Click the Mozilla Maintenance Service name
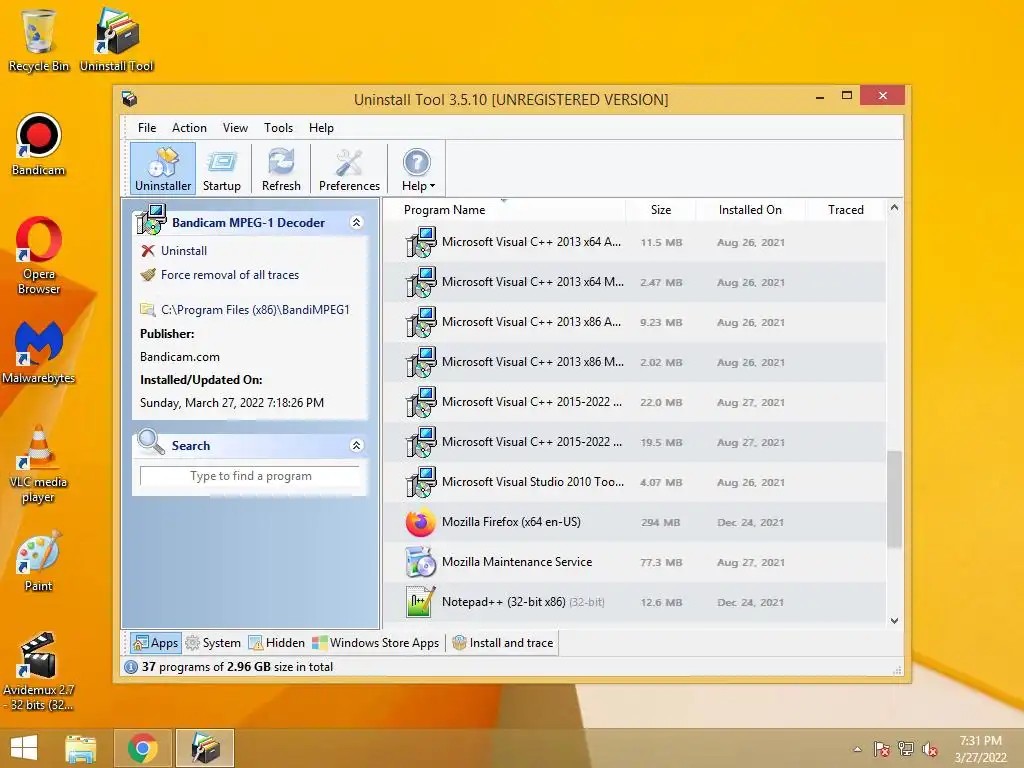1024x768 pixels. click(x=517, y=562)
